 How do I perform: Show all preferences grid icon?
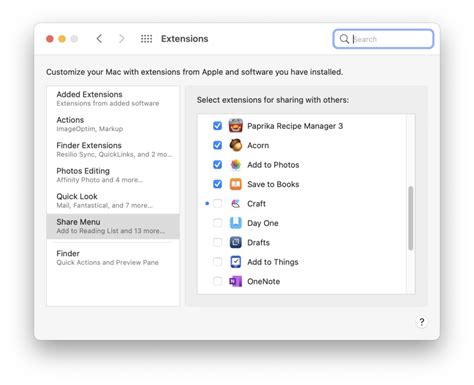[x=146, y=39]
